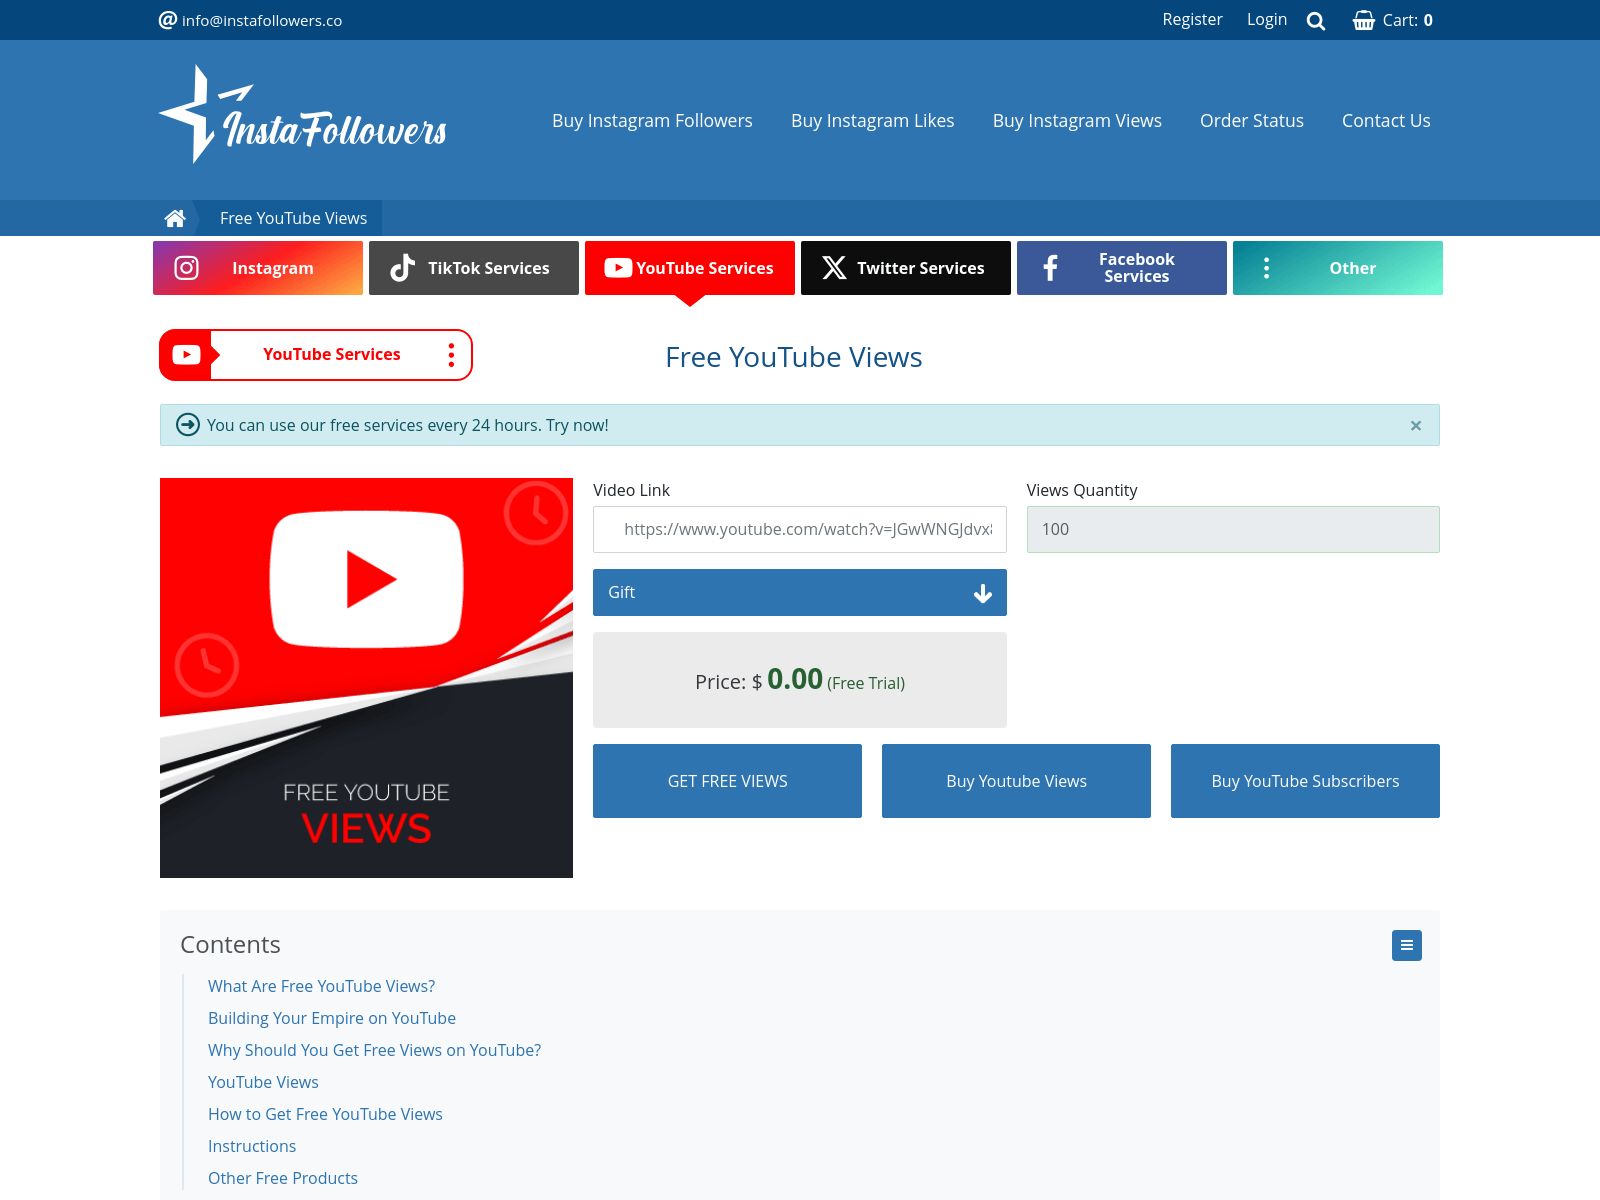Image resolution: width=1600 pixels, height=1200 pixels.
Task: Open TikTok Services tab
Action: tap(474, 268)
